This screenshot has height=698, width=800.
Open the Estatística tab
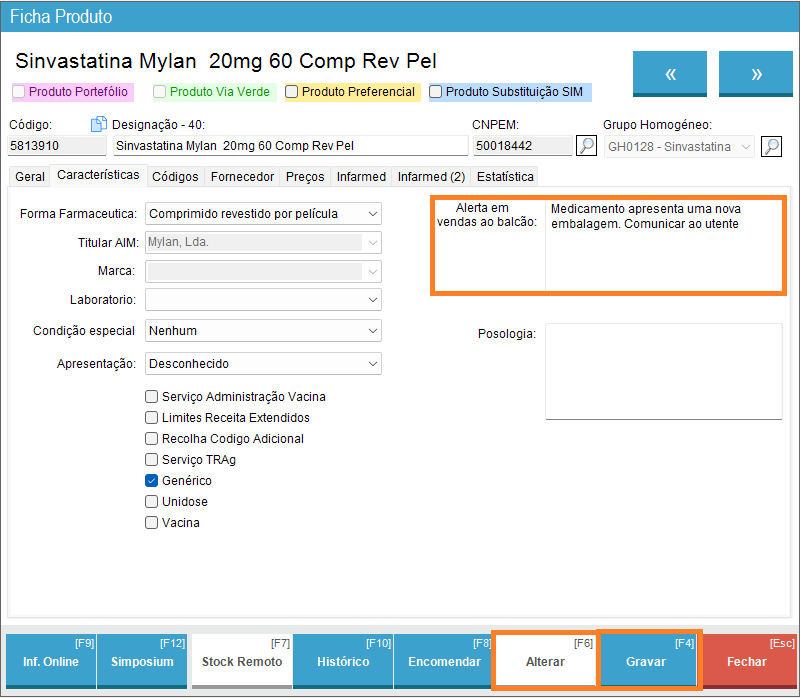pos(505,177)
